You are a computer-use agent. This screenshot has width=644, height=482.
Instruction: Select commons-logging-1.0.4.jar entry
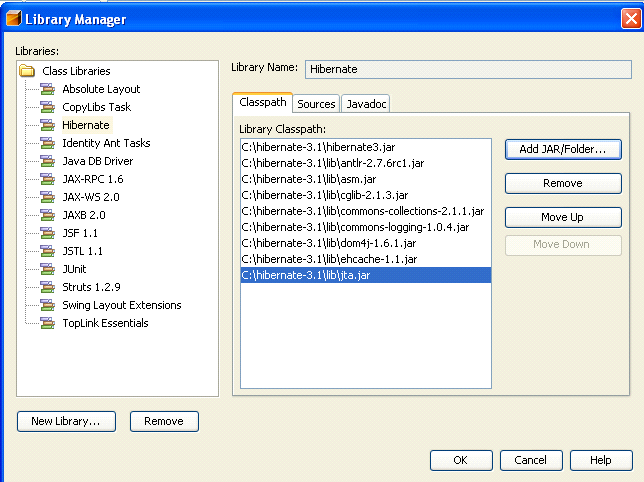click(x=366, y=227)
